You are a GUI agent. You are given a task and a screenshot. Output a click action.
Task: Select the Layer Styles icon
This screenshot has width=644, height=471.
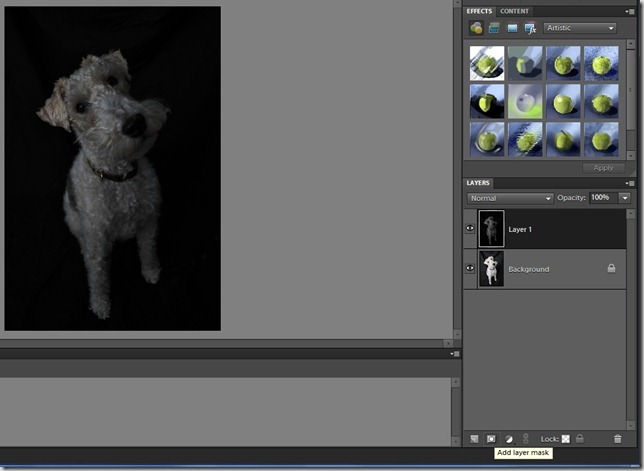pyautogui.click(x=494, y=28)
